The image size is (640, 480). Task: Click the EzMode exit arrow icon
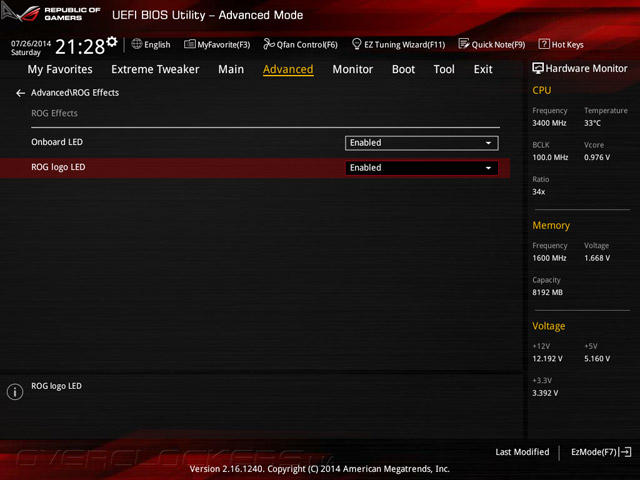625,452
